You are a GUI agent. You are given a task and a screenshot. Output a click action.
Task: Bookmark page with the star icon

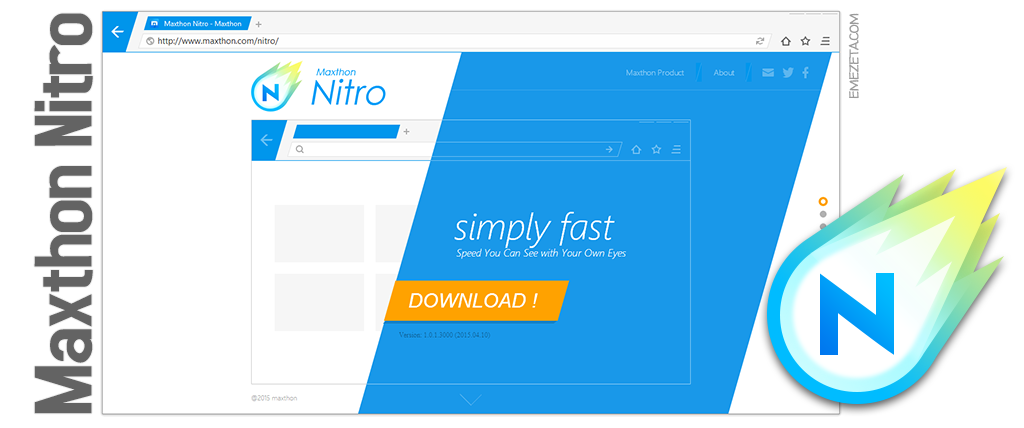pos(805,41)
